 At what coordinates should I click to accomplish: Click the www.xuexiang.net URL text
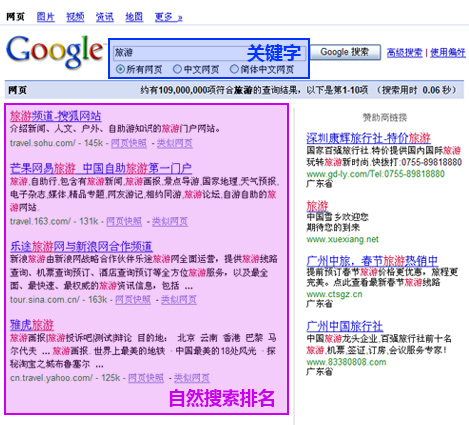343,239
